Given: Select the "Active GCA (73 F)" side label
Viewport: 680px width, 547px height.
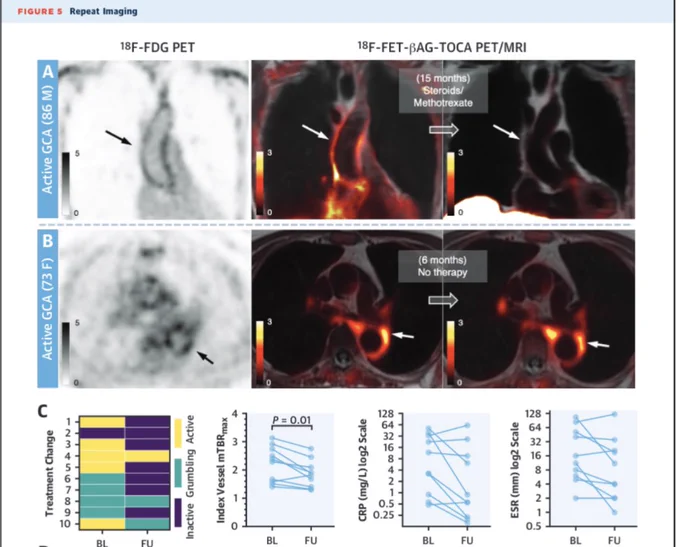Looking at the screenshot, I should tap(47, 308).
